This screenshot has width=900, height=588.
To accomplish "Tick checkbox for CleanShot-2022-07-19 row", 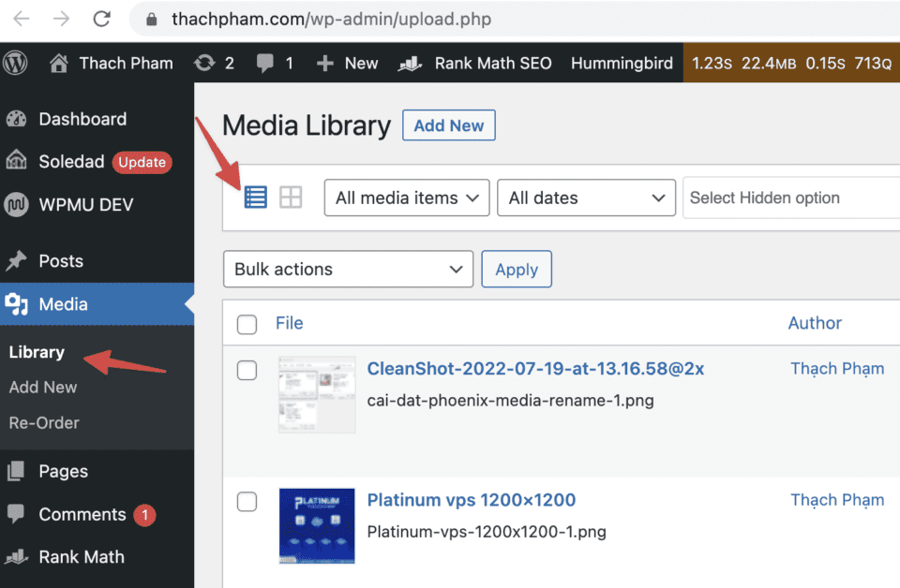I will coord(247,370).
